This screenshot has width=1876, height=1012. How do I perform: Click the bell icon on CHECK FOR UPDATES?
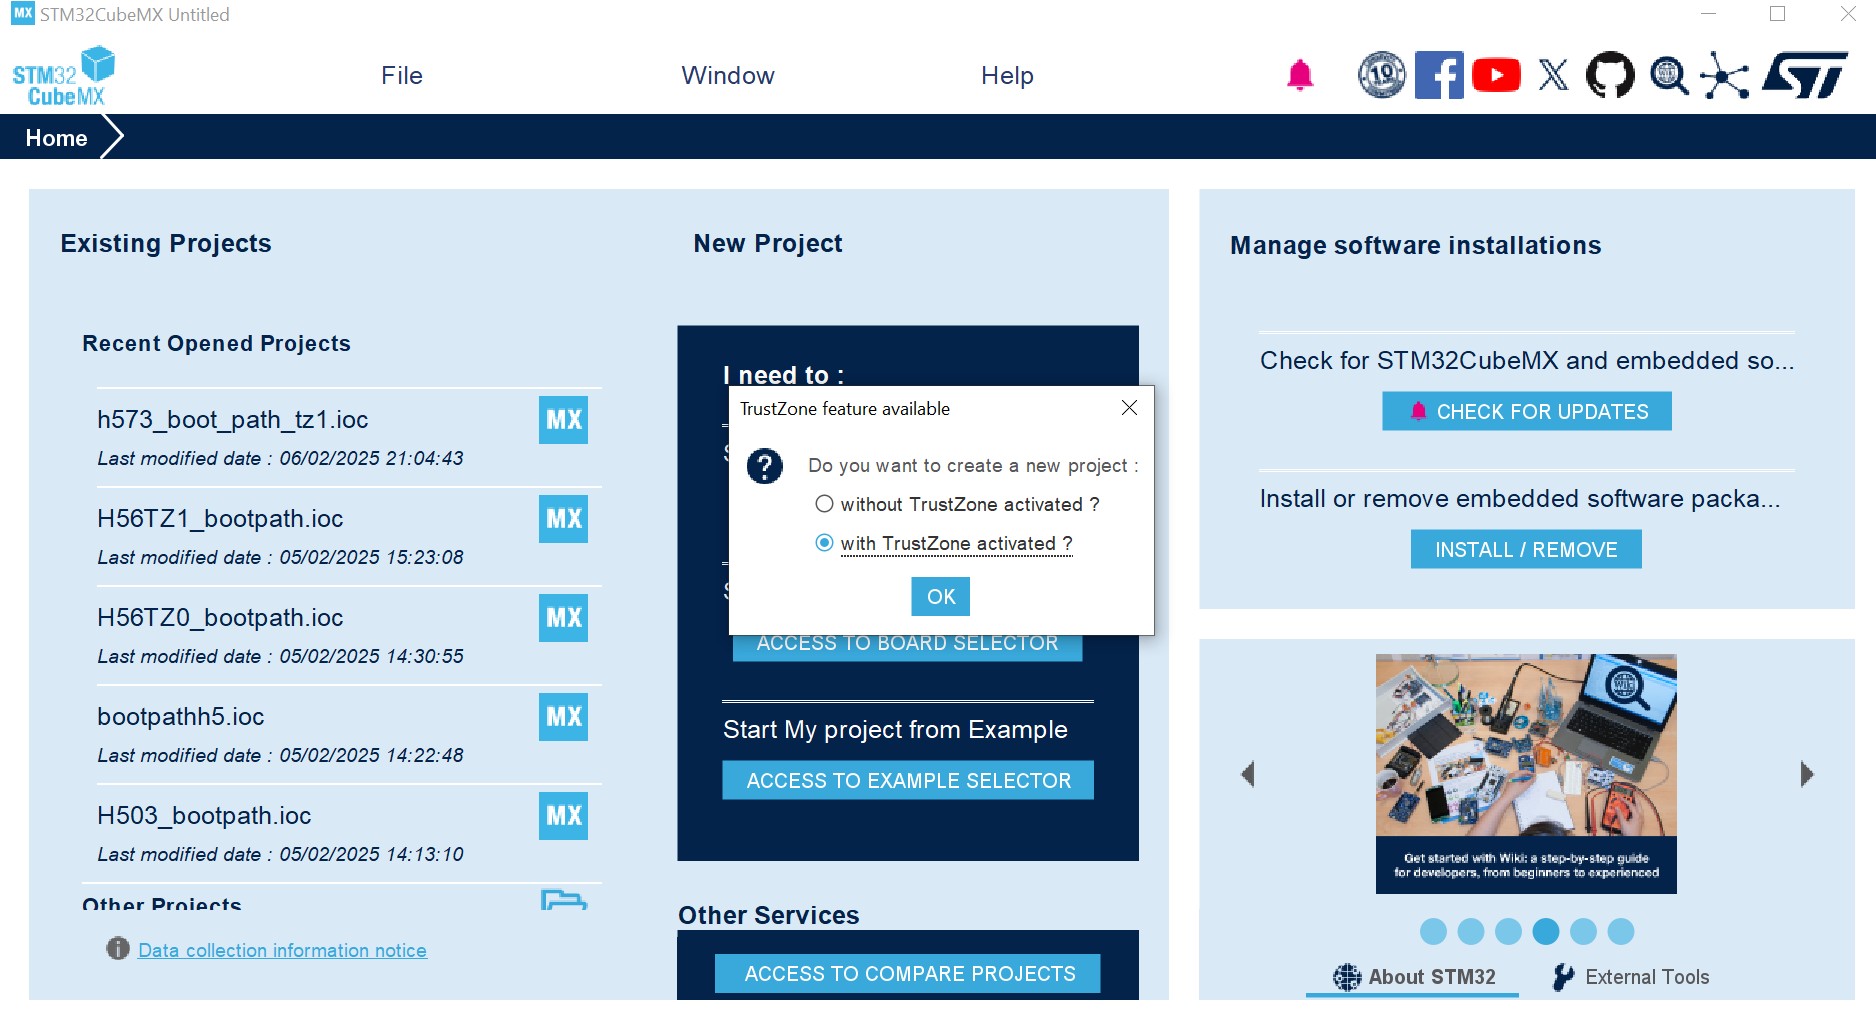(1418, 411)
